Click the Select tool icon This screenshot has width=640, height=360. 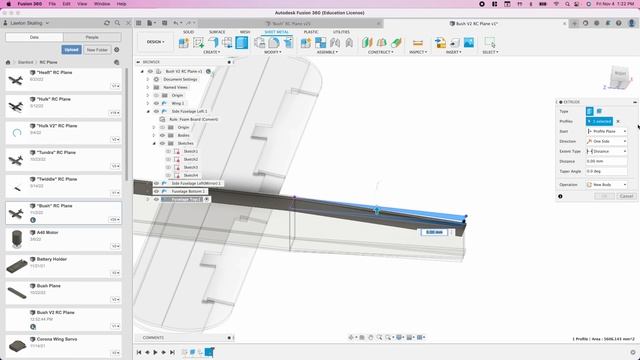(490, 42)
